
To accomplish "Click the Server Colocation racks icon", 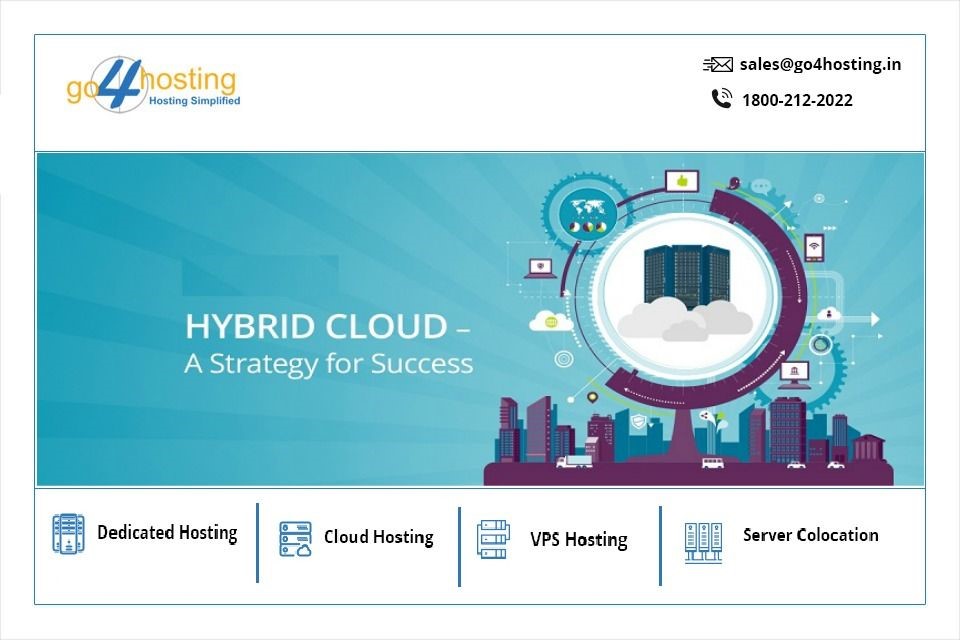I will [703, 543].
